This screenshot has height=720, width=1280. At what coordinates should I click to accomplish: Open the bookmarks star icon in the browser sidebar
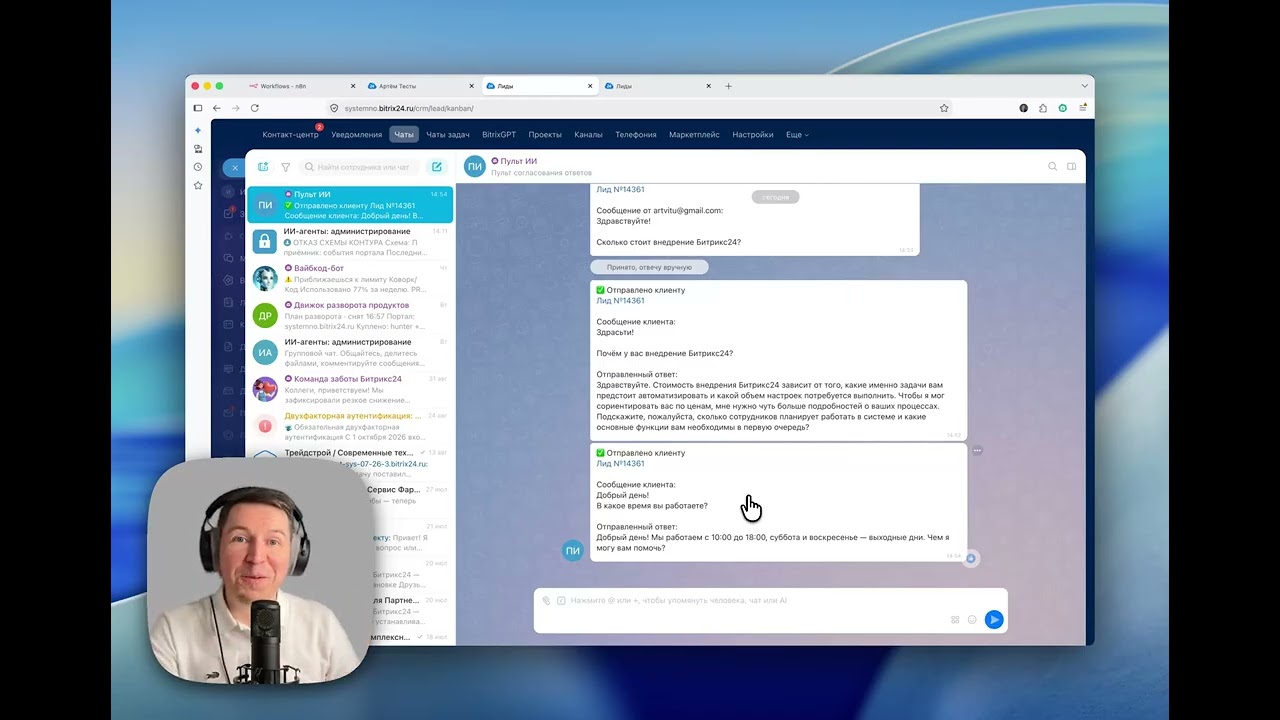click(198, 186)
